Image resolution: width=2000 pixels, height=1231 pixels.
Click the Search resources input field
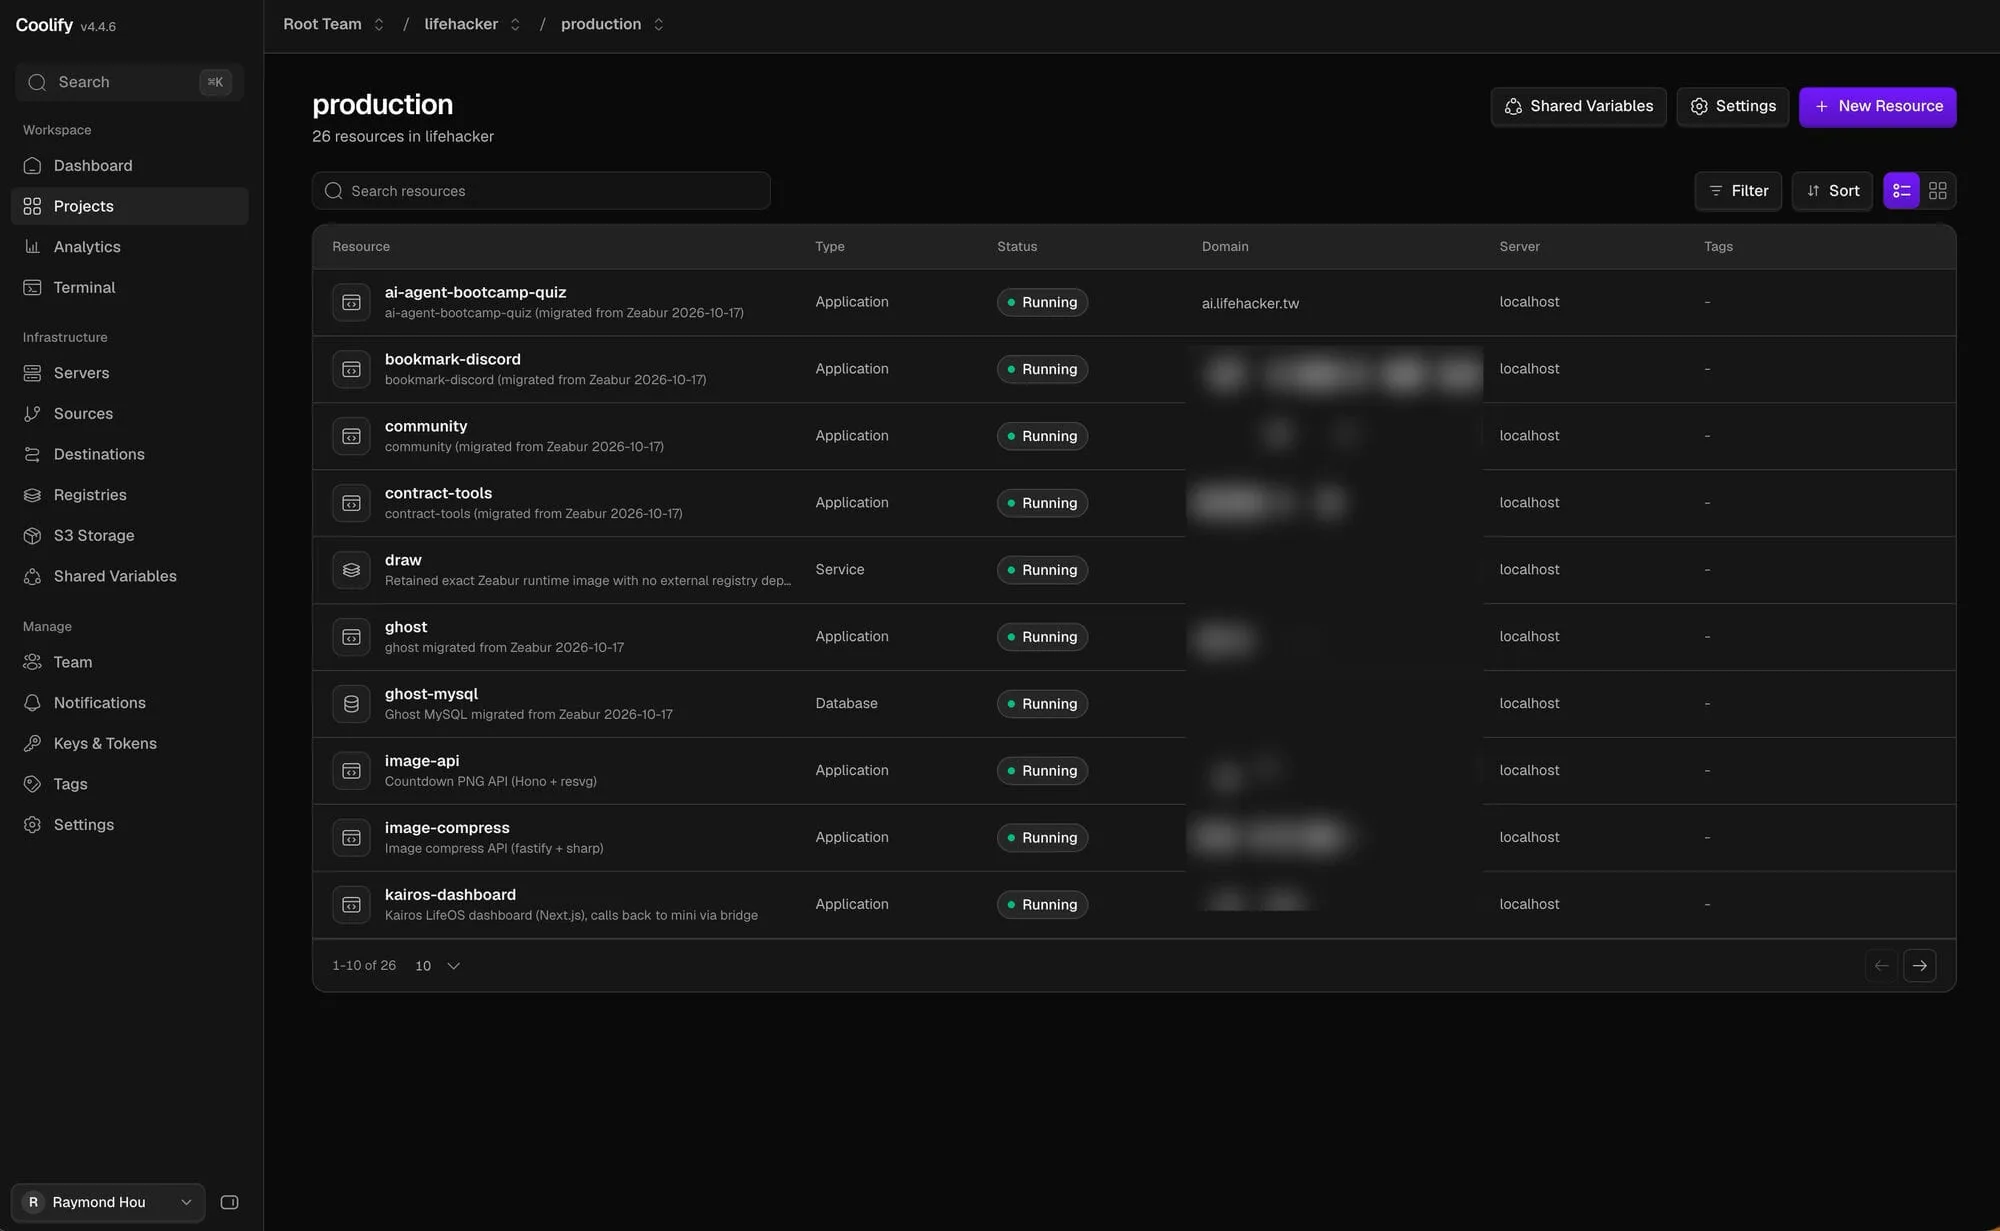click(x=541, y=190)
